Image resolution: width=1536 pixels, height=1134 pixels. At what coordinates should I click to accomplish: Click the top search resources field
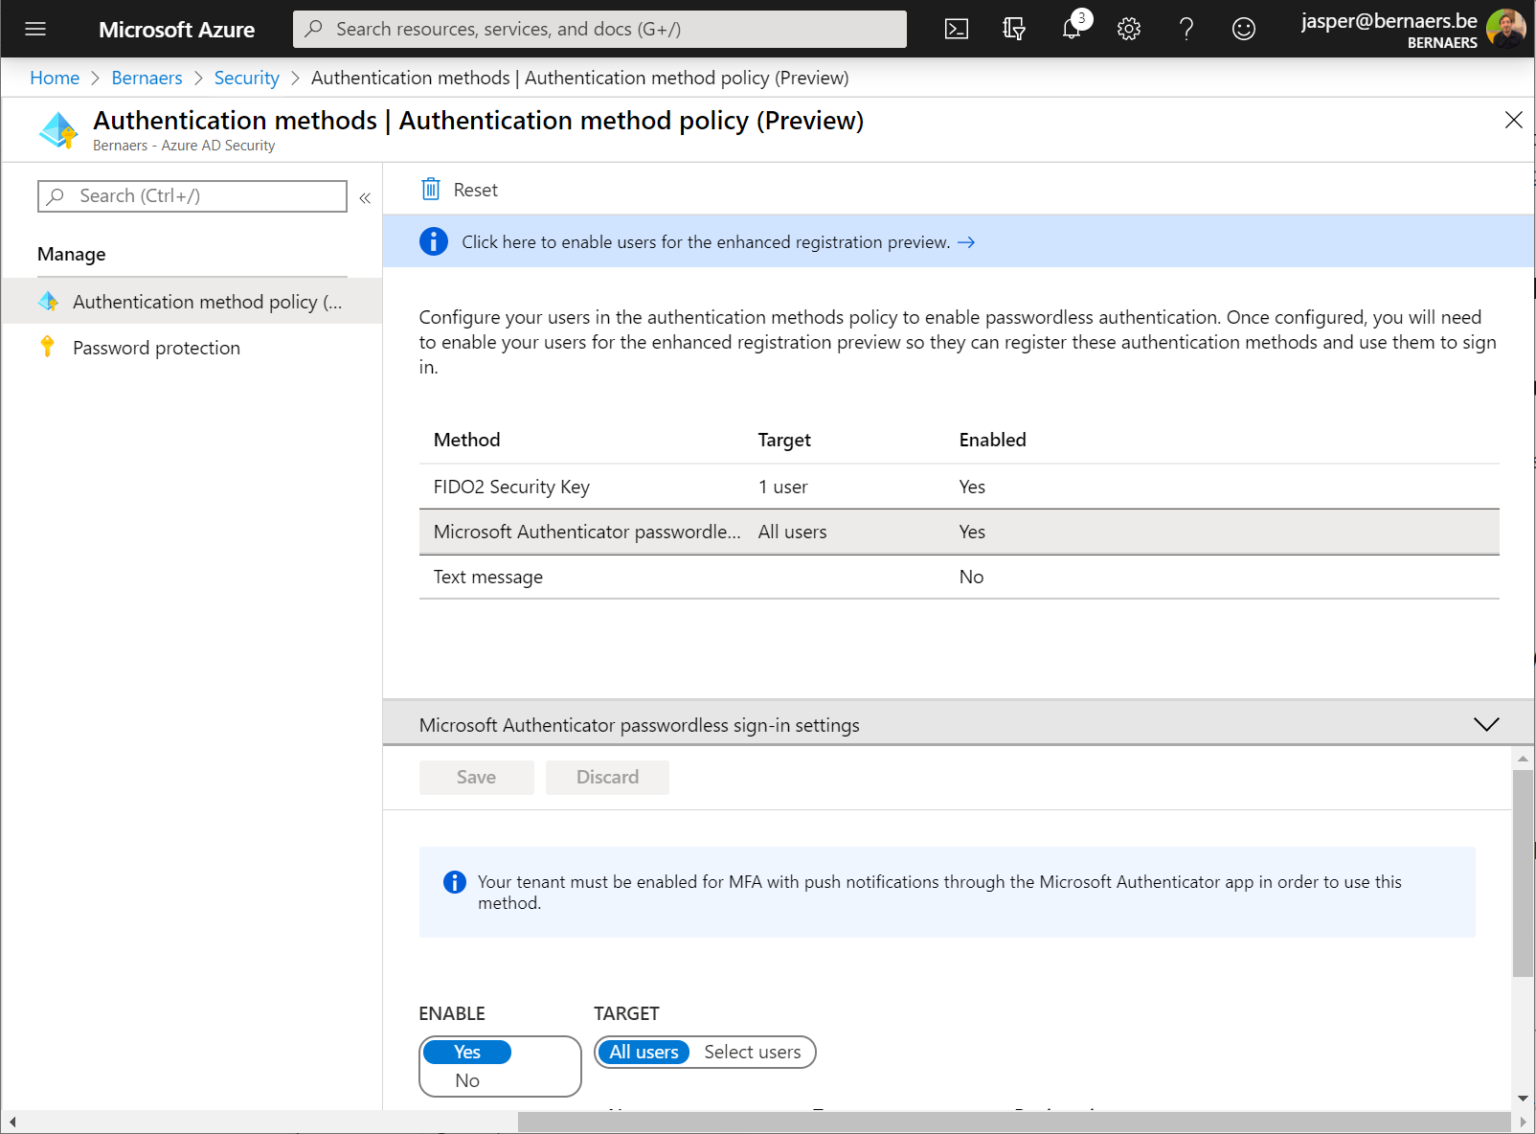[x=600, y=29]
